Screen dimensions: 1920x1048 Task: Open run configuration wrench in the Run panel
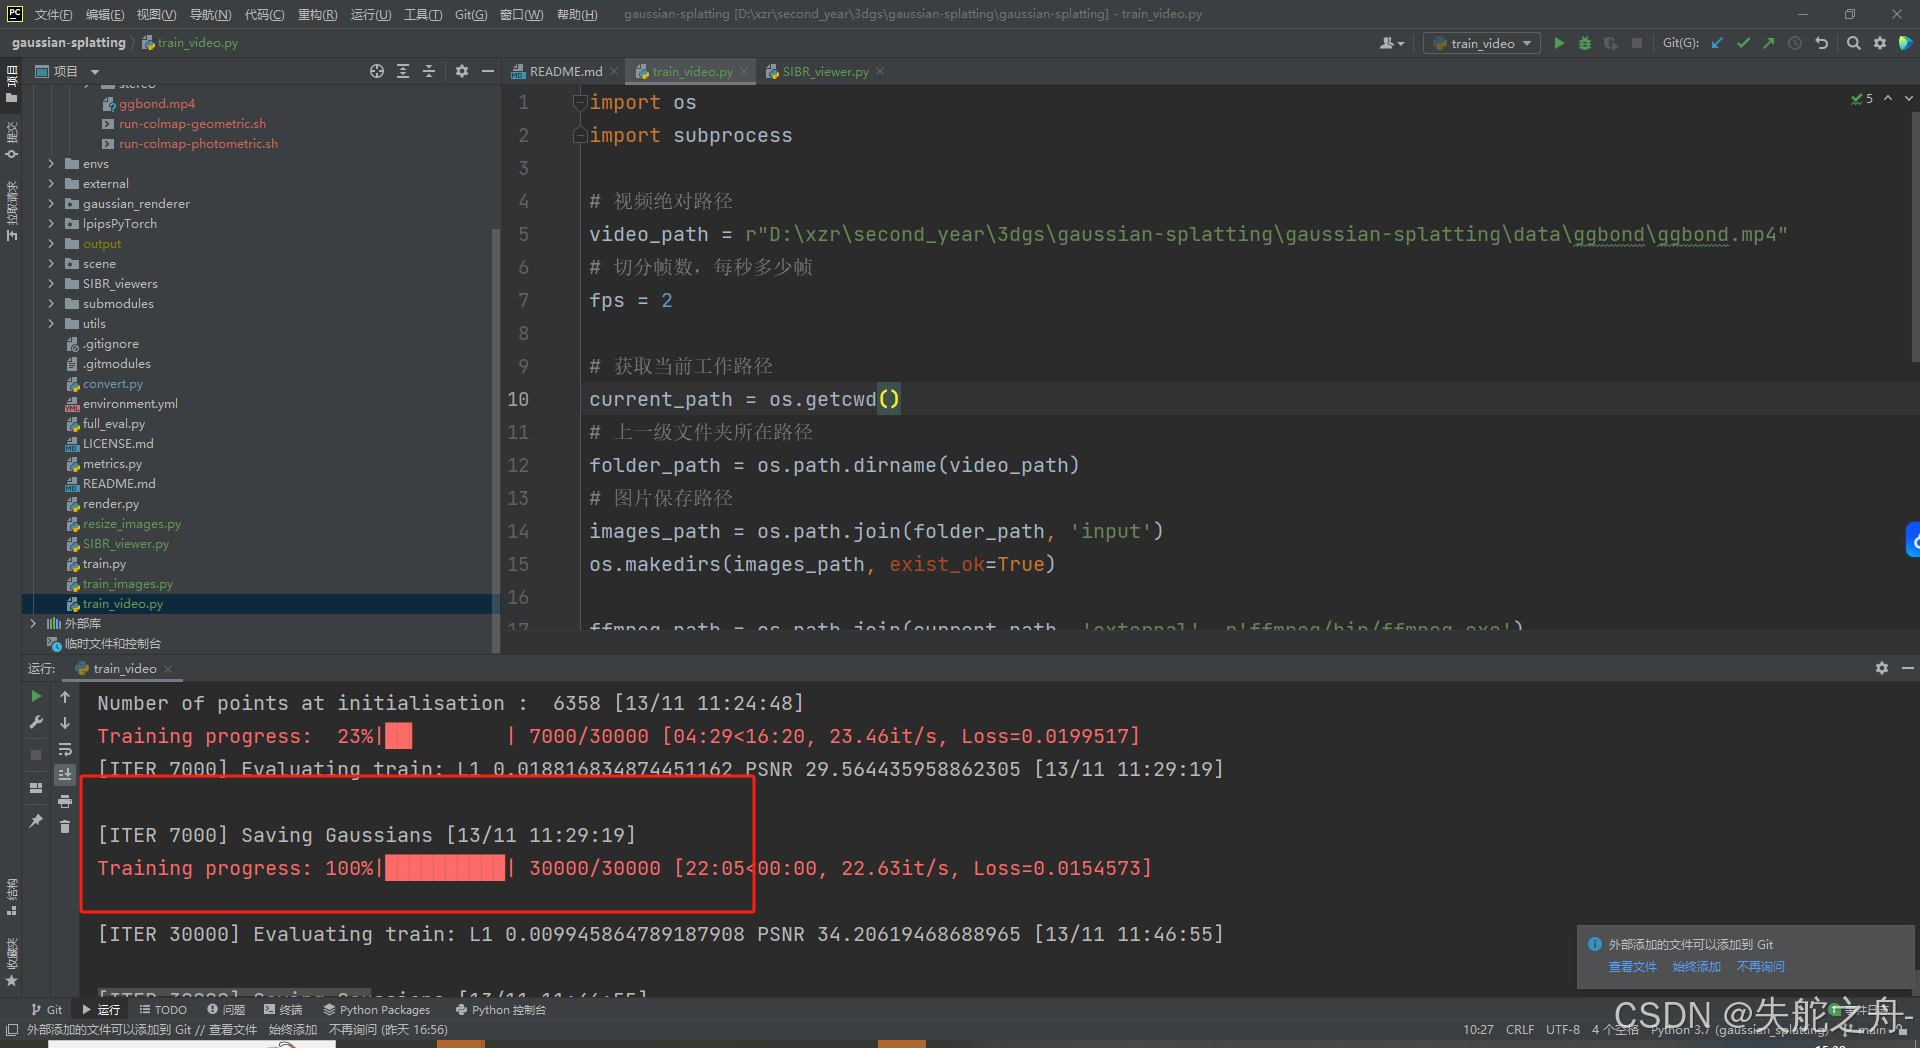pos(36,722)
